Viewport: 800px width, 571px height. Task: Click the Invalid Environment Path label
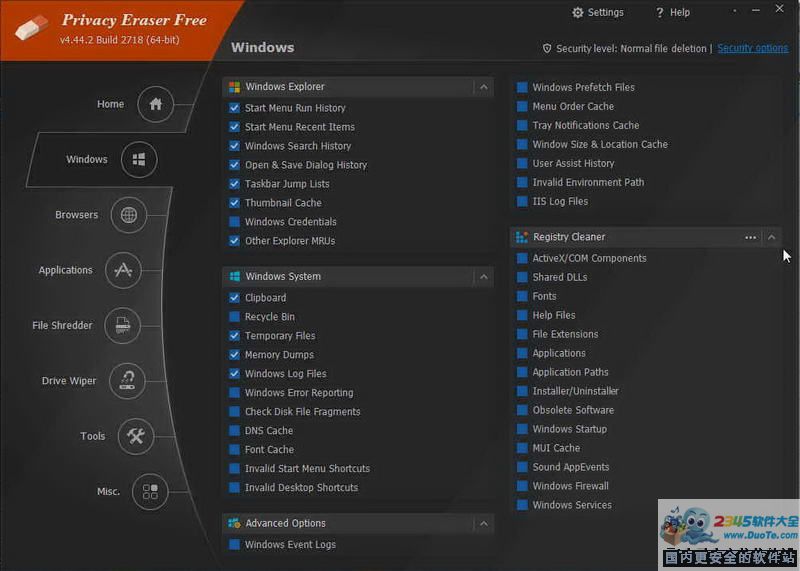(x=588, y=183)
